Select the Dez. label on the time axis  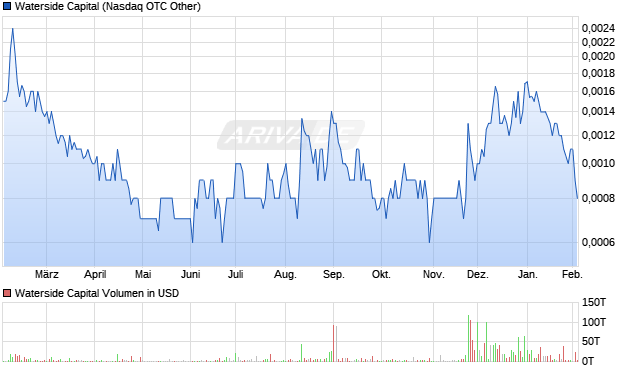click(x=477, y=274)
